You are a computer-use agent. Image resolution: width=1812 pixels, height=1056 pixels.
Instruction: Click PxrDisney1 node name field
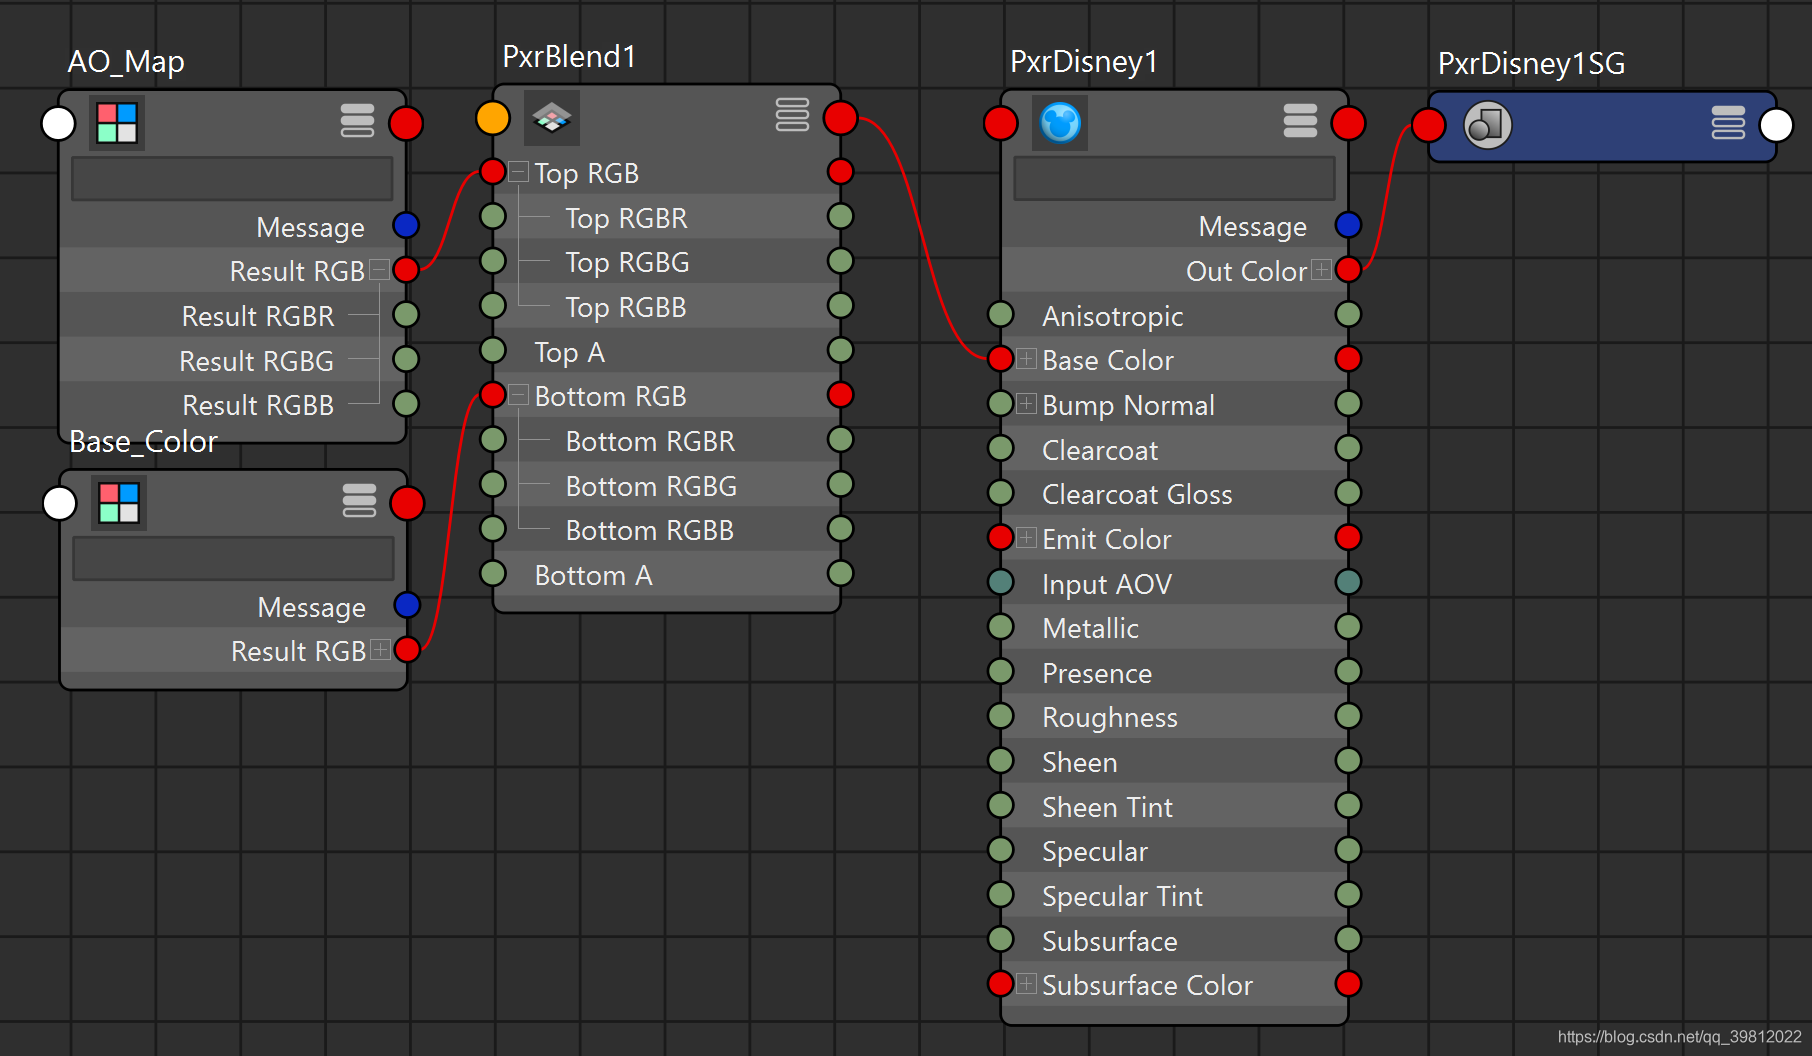1175,179
